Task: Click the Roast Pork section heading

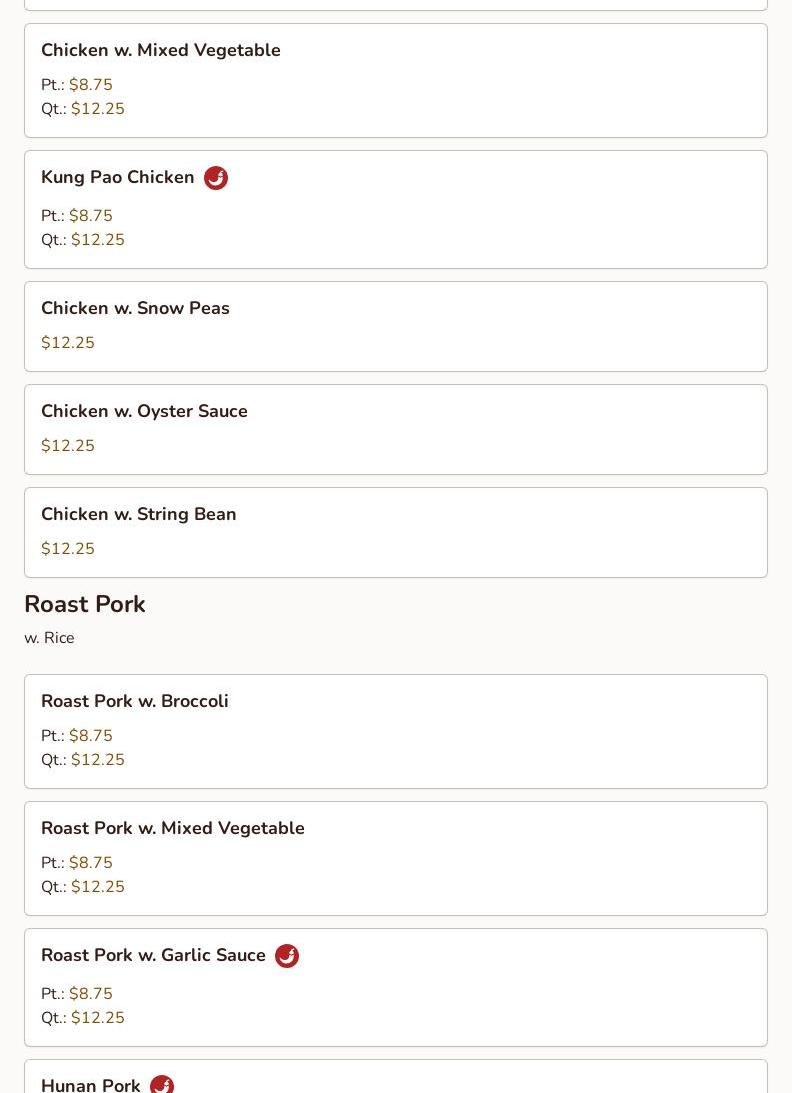Action: click(85, 604)
